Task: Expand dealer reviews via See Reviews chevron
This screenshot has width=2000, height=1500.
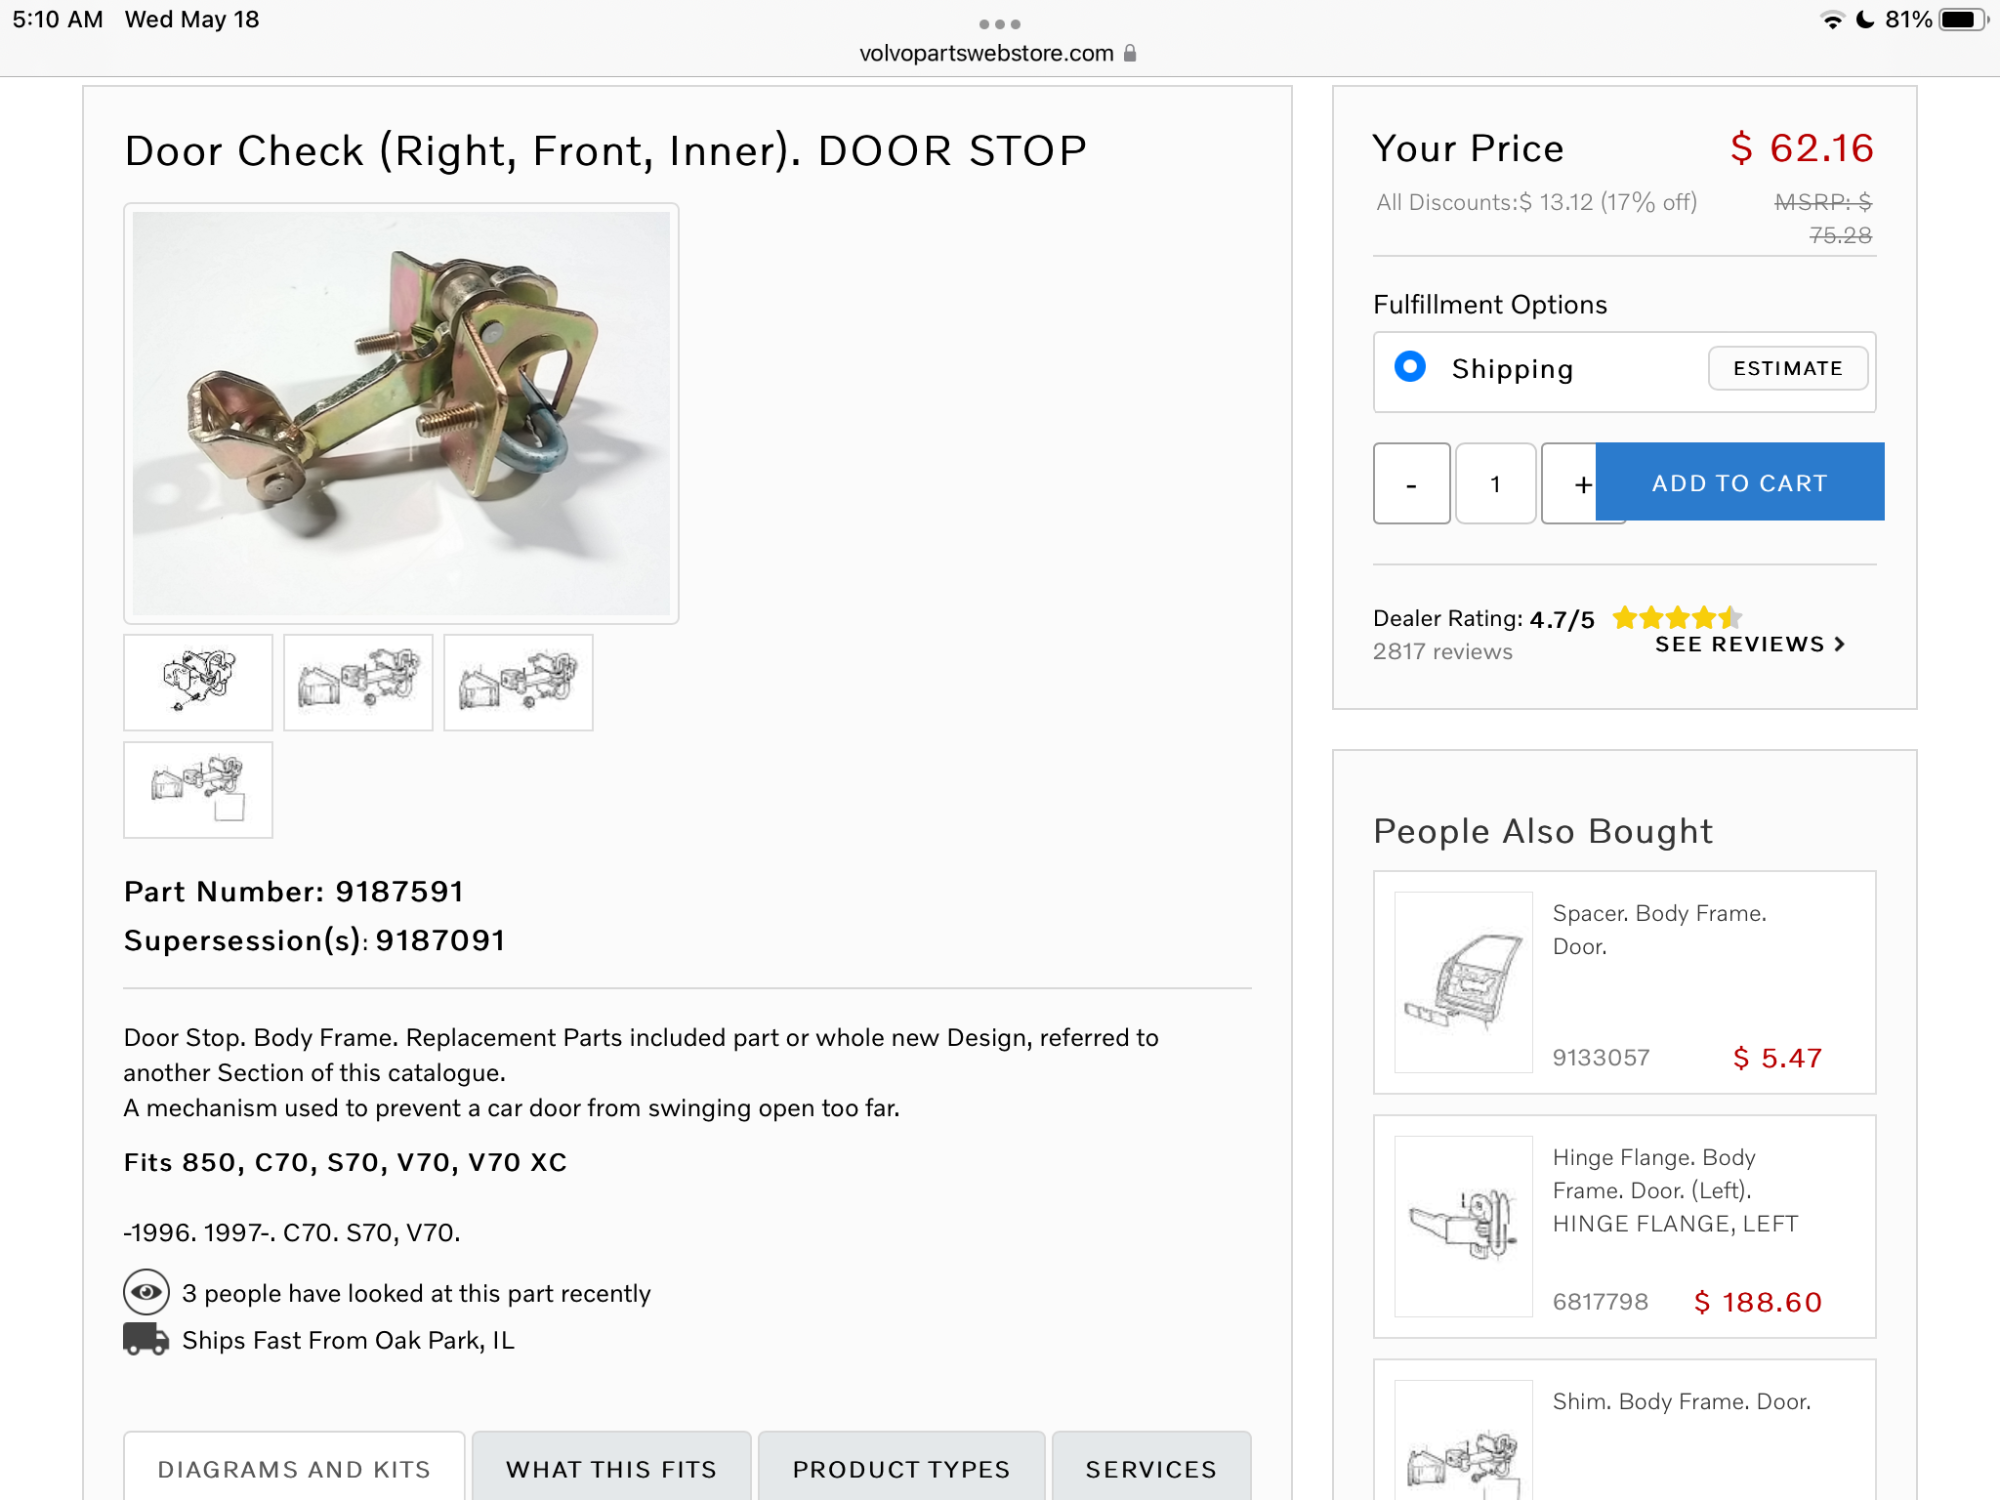Action: tap(1840, 645)
